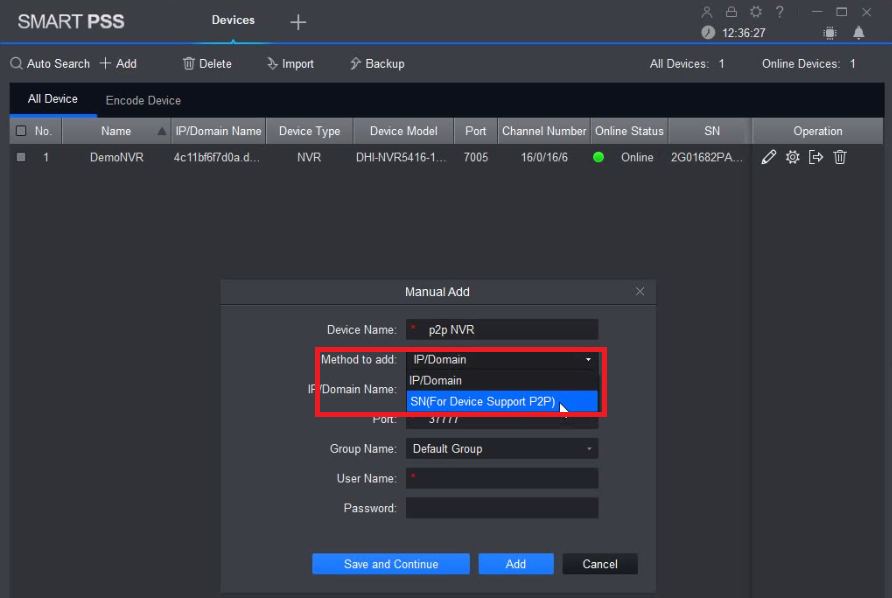Toggle the select-all checkbox in table header
This screenshot has width=892, height=598.
point(21,131)
